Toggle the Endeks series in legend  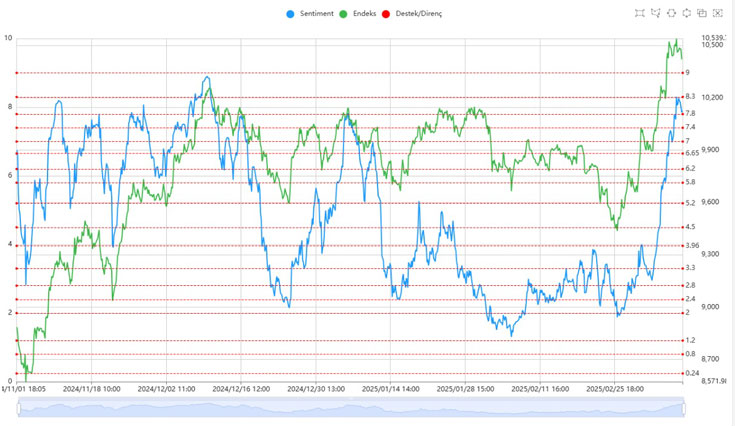tap(358, 14)
